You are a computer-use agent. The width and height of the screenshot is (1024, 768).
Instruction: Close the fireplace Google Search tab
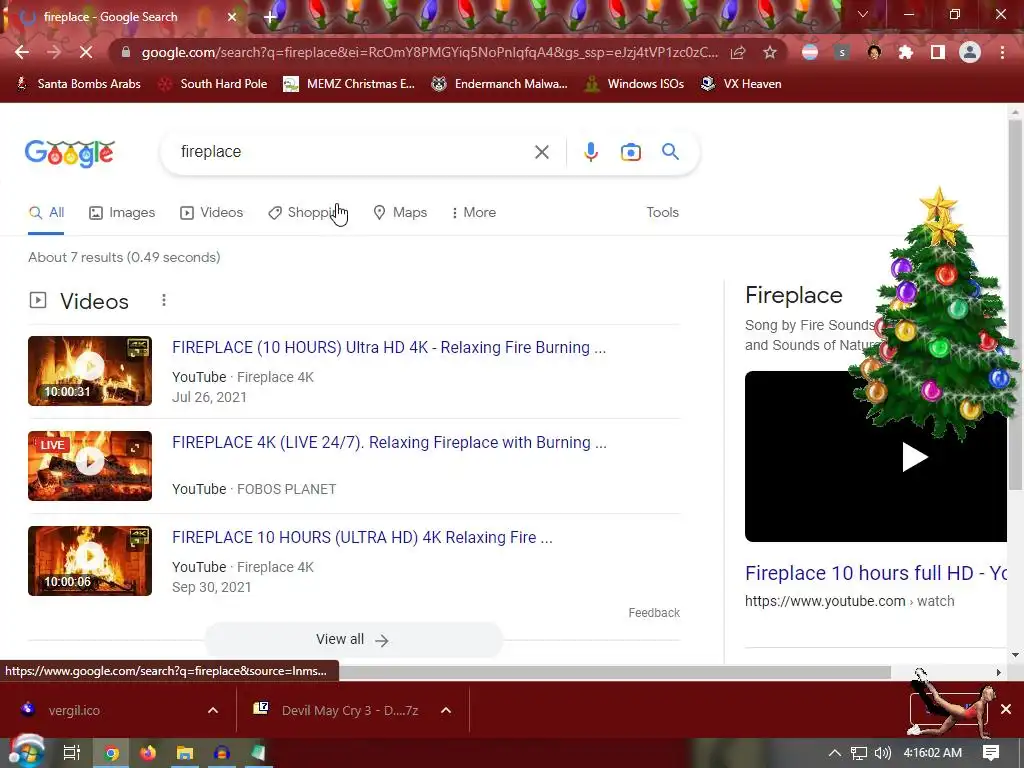pos(232,17)
